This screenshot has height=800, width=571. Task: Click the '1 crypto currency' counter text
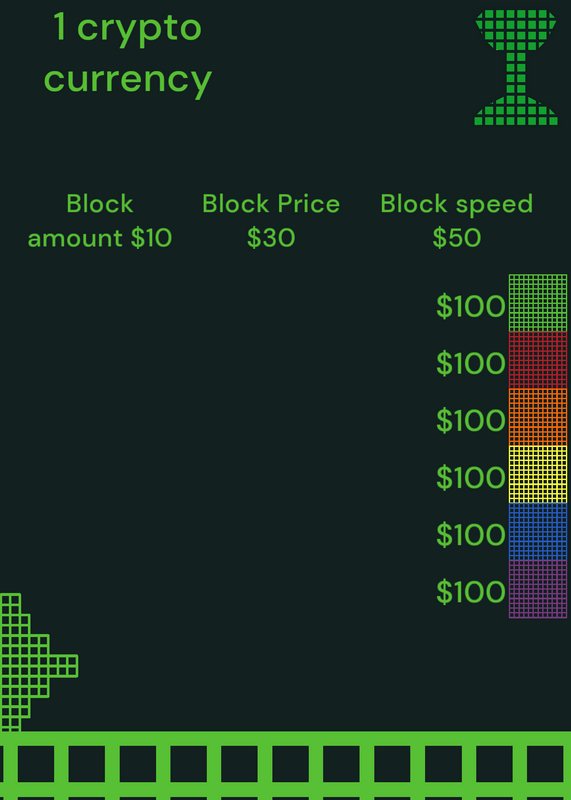[x=128, y=54]
